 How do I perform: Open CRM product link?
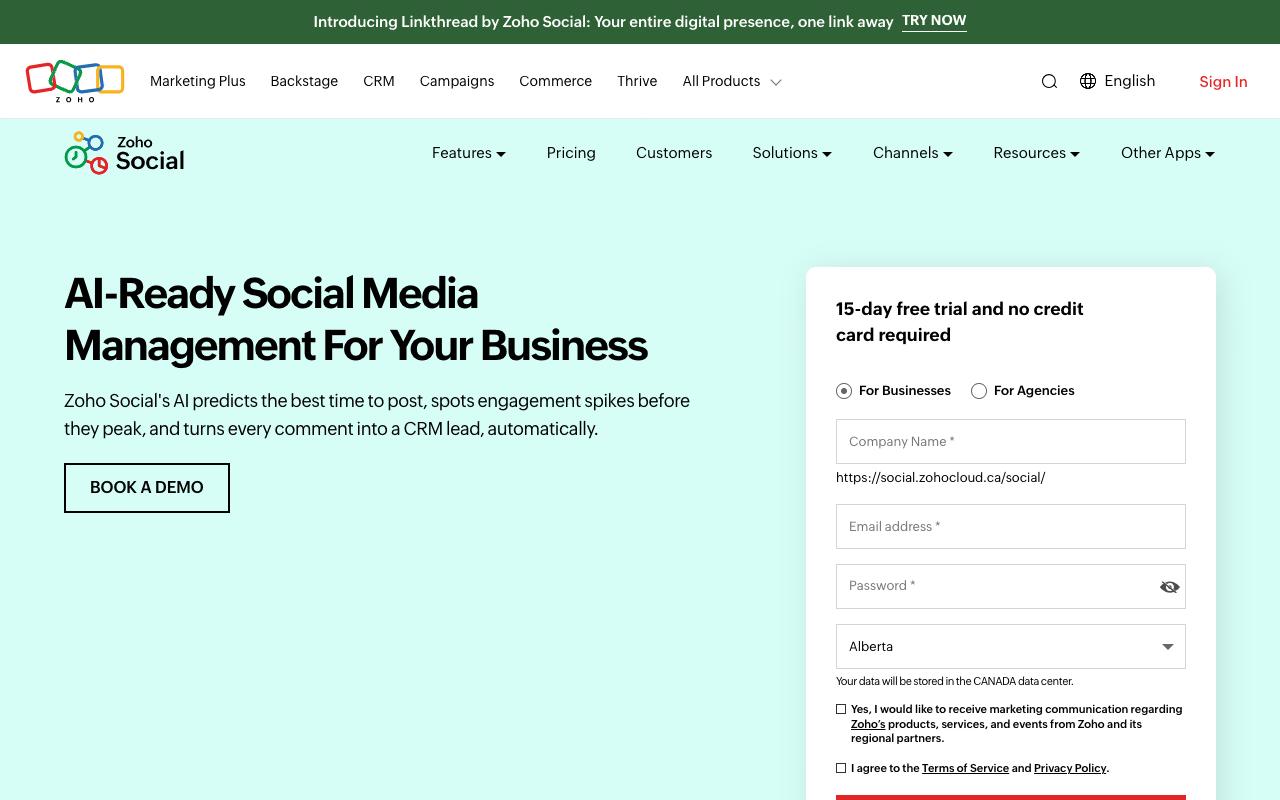pyautogui.click(x=379, y=81)
